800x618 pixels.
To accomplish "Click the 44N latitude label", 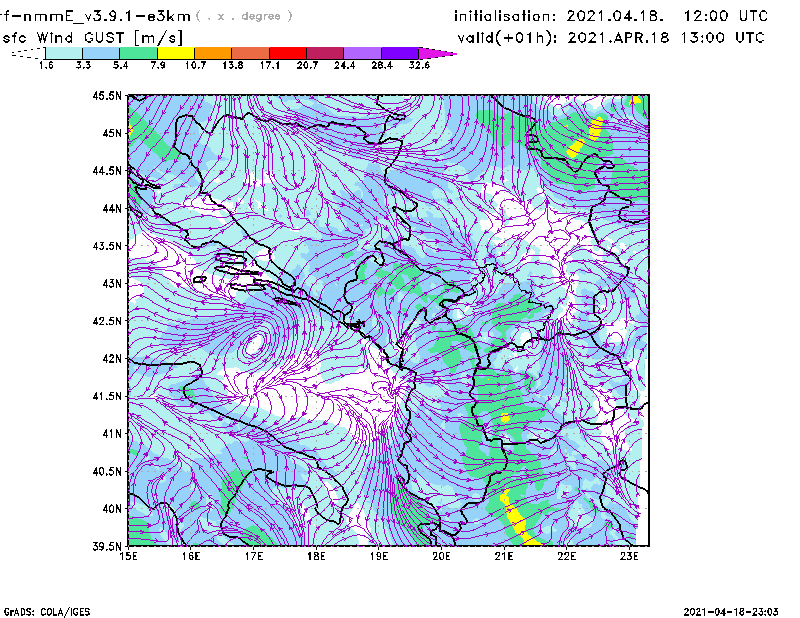I will click(x=112, y=208).
